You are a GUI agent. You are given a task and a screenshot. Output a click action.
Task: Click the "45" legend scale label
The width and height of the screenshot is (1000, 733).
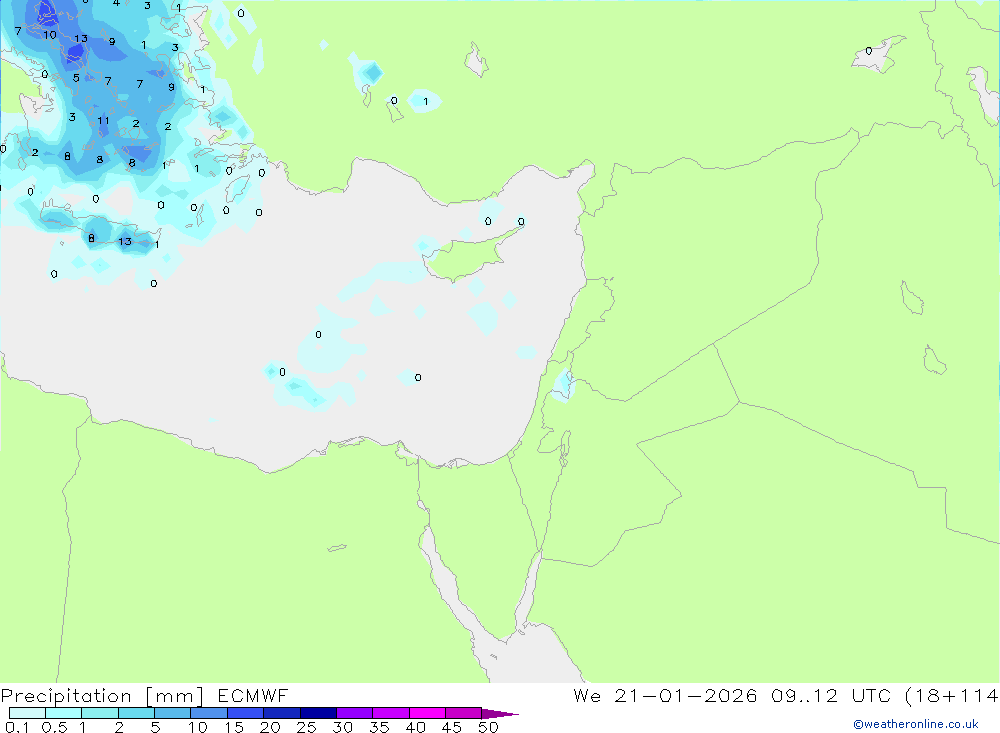pos(452,727)
